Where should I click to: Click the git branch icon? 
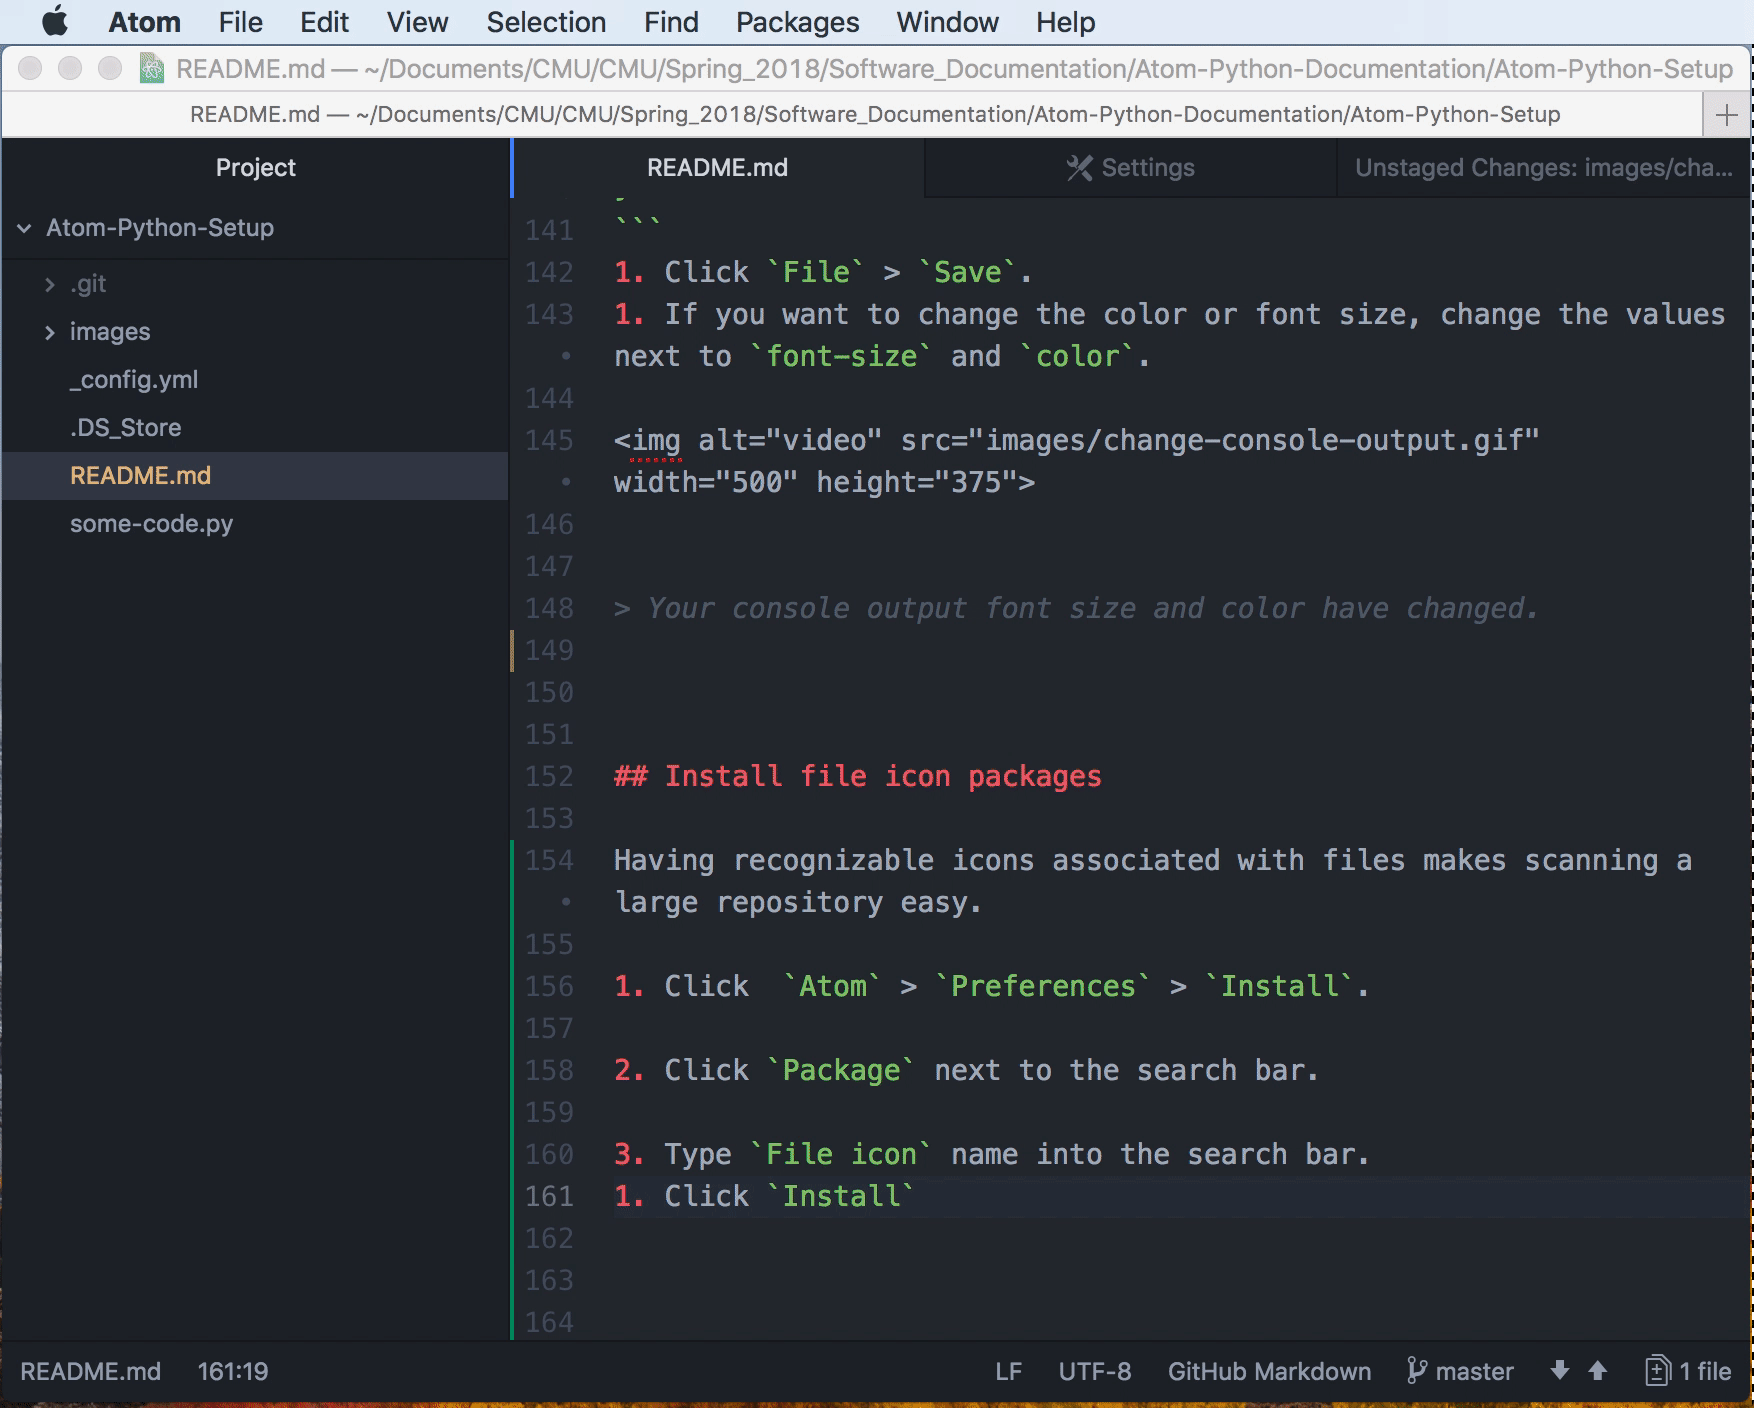(x=1416, y=1371)
